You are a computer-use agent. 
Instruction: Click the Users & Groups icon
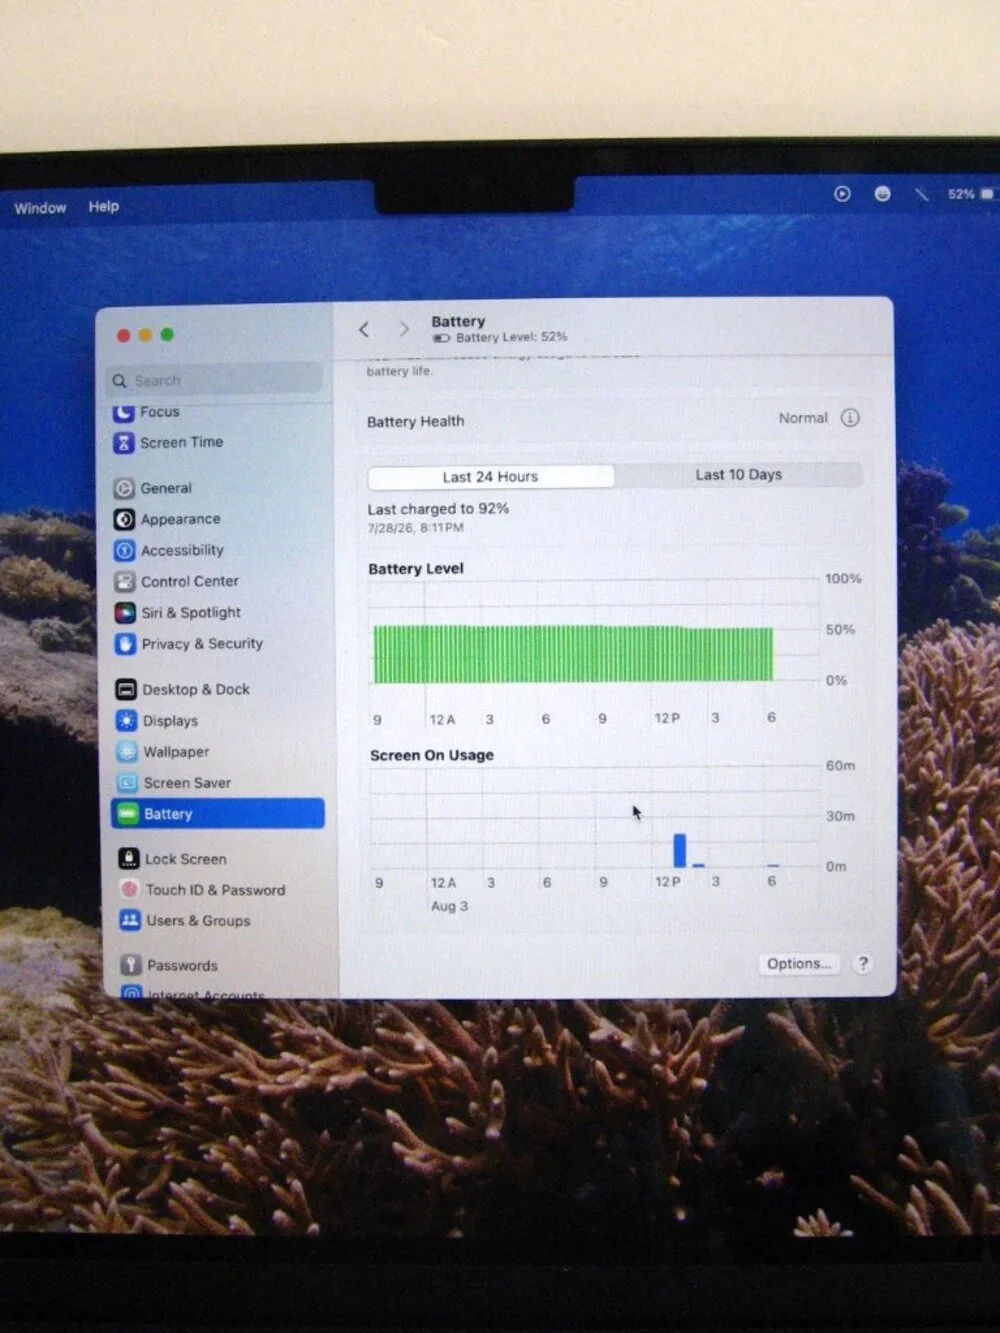[x=130, y=921]
